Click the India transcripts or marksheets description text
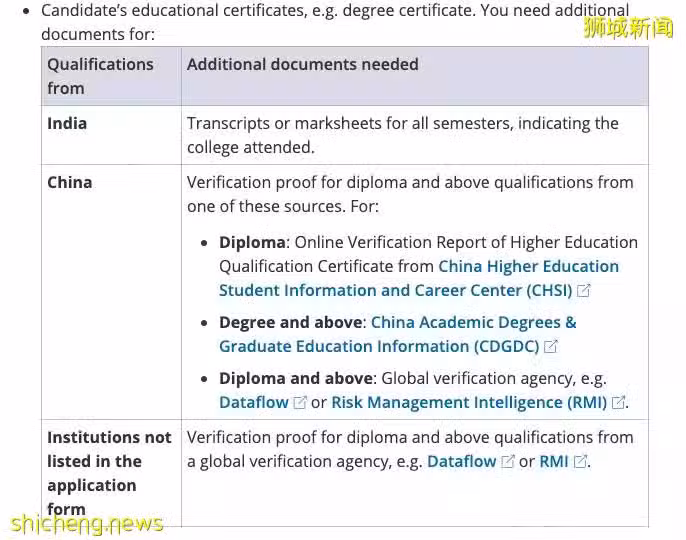Viewport: 686px width, 540px height. (x=402, y=135)
